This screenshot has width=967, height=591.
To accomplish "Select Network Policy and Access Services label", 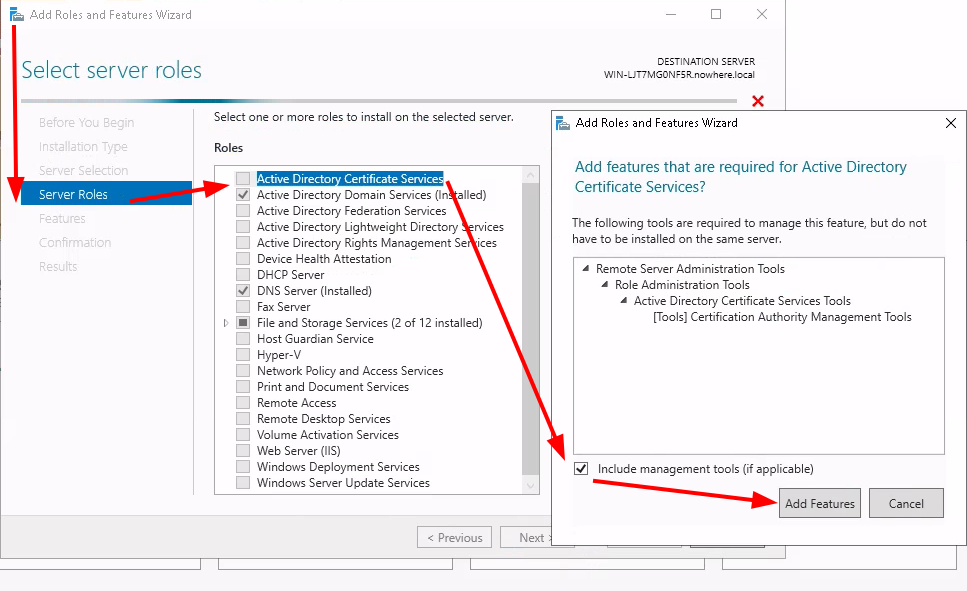I will 350,371.
